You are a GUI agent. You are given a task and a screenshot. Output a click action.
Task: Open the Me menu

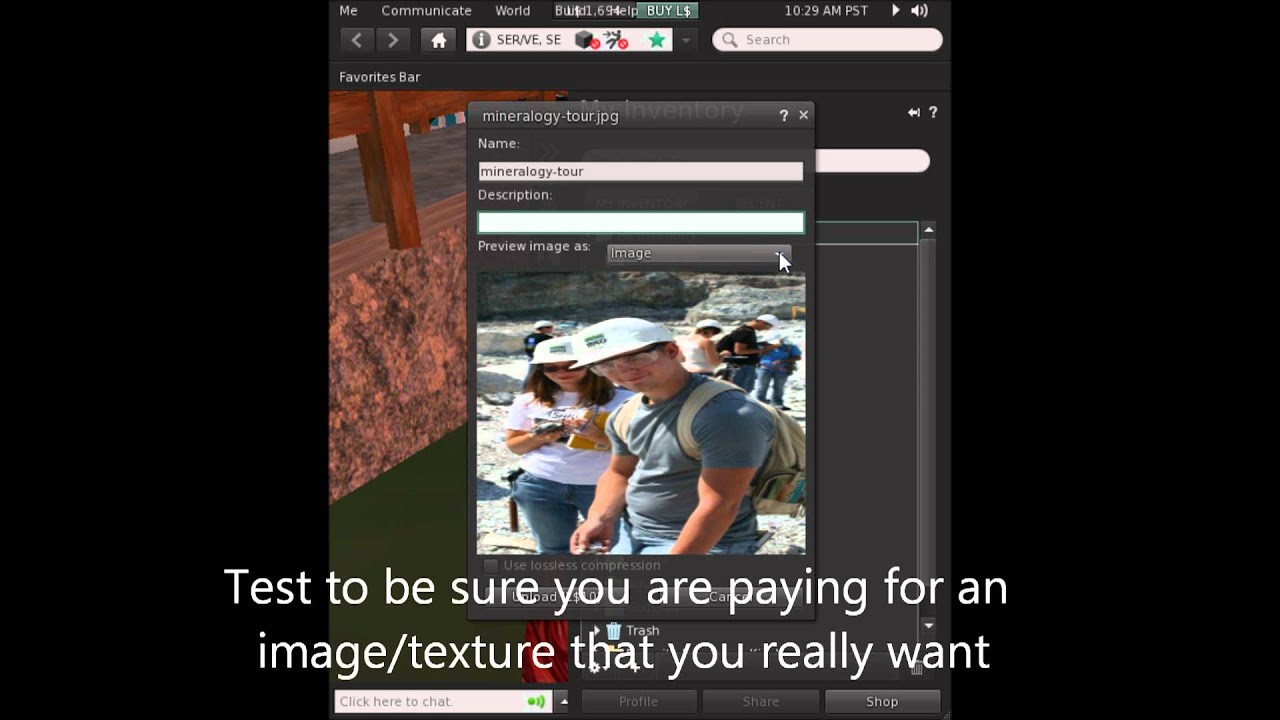pyautogui.click(x=348, y=11)
